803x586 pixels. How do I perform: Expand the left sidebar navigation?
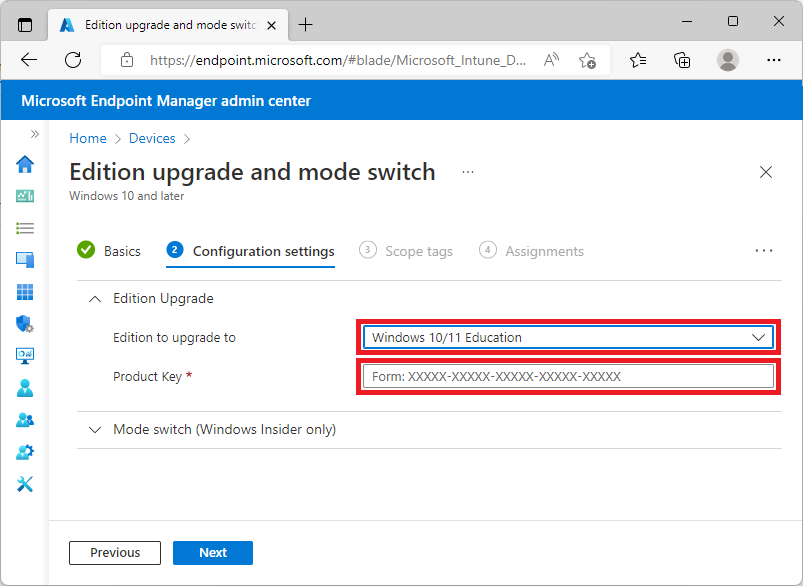point(35,134)
